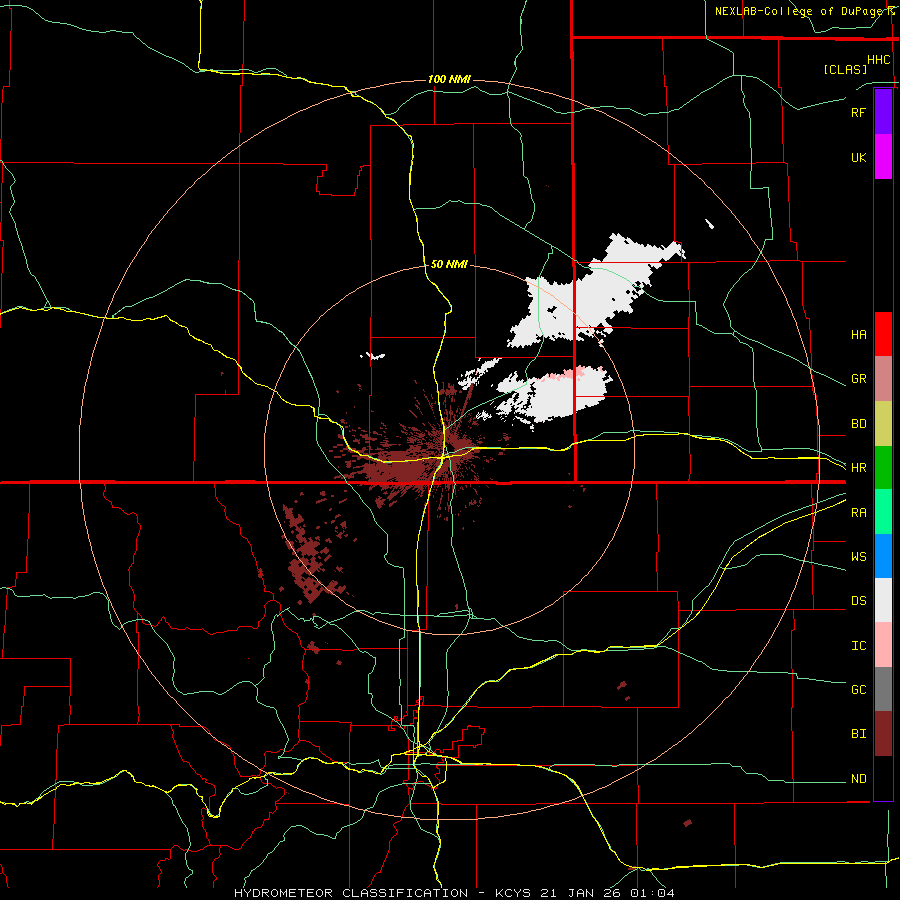Click the GR legend label
Screen dimensions: 900x900
pos(859,379)
